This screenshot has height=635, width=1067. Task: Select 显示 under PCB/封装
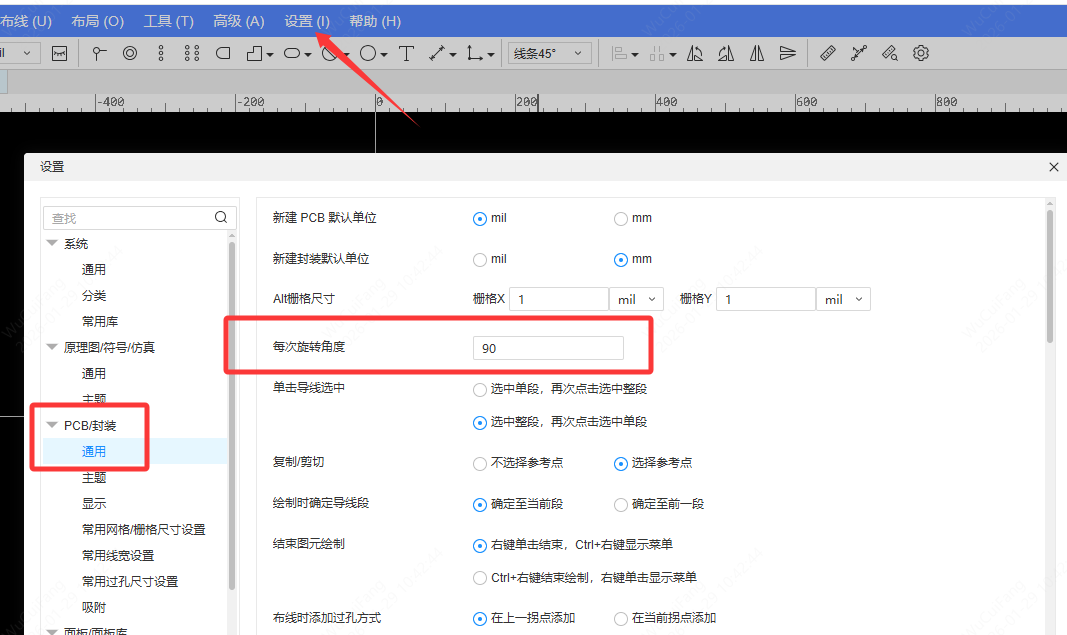tap(94, 503)
